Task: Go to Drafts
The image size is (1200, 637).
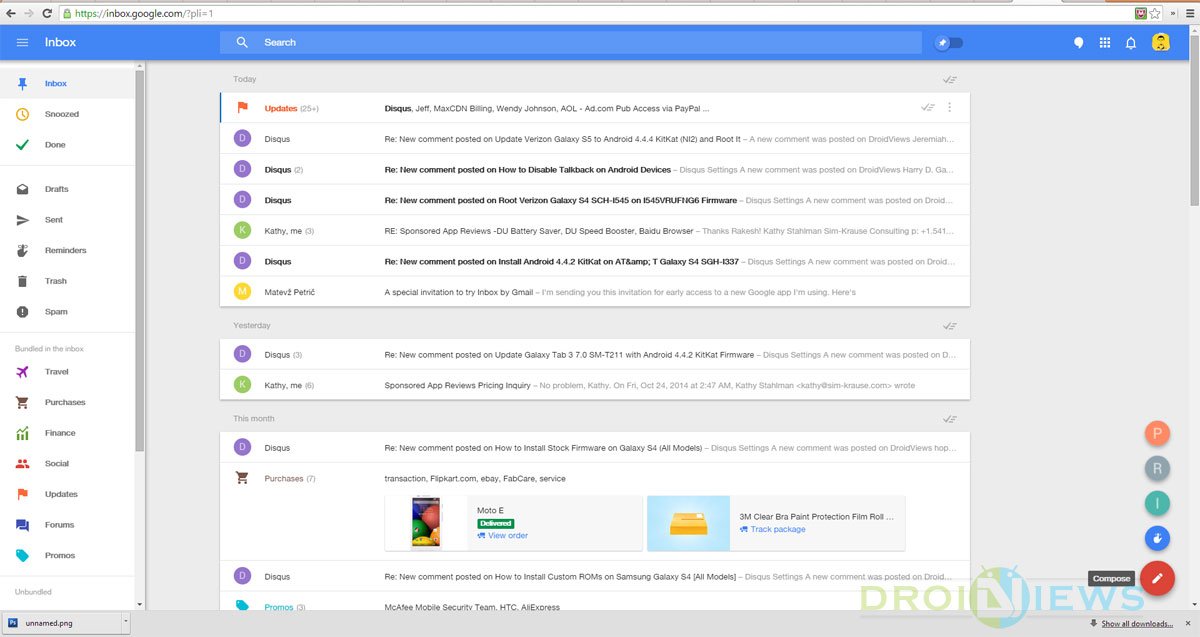Action: (x=67, y=189)
